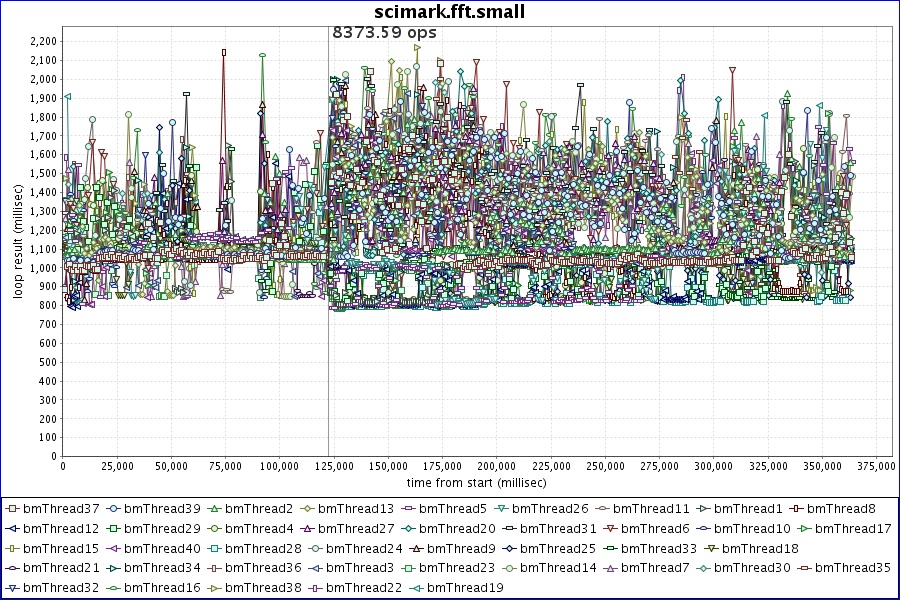This screenshot has height=600, width=900.
Task: Click the bmThread37 legend marker icon
Action: 13,509
